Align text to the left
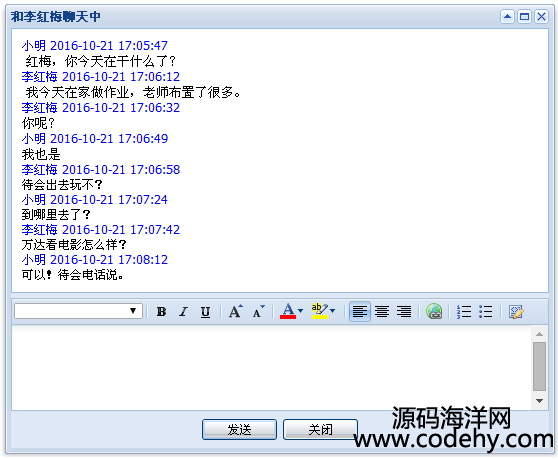Image resolution: width=558 pixels, height=459 pixels. point(360,312)
